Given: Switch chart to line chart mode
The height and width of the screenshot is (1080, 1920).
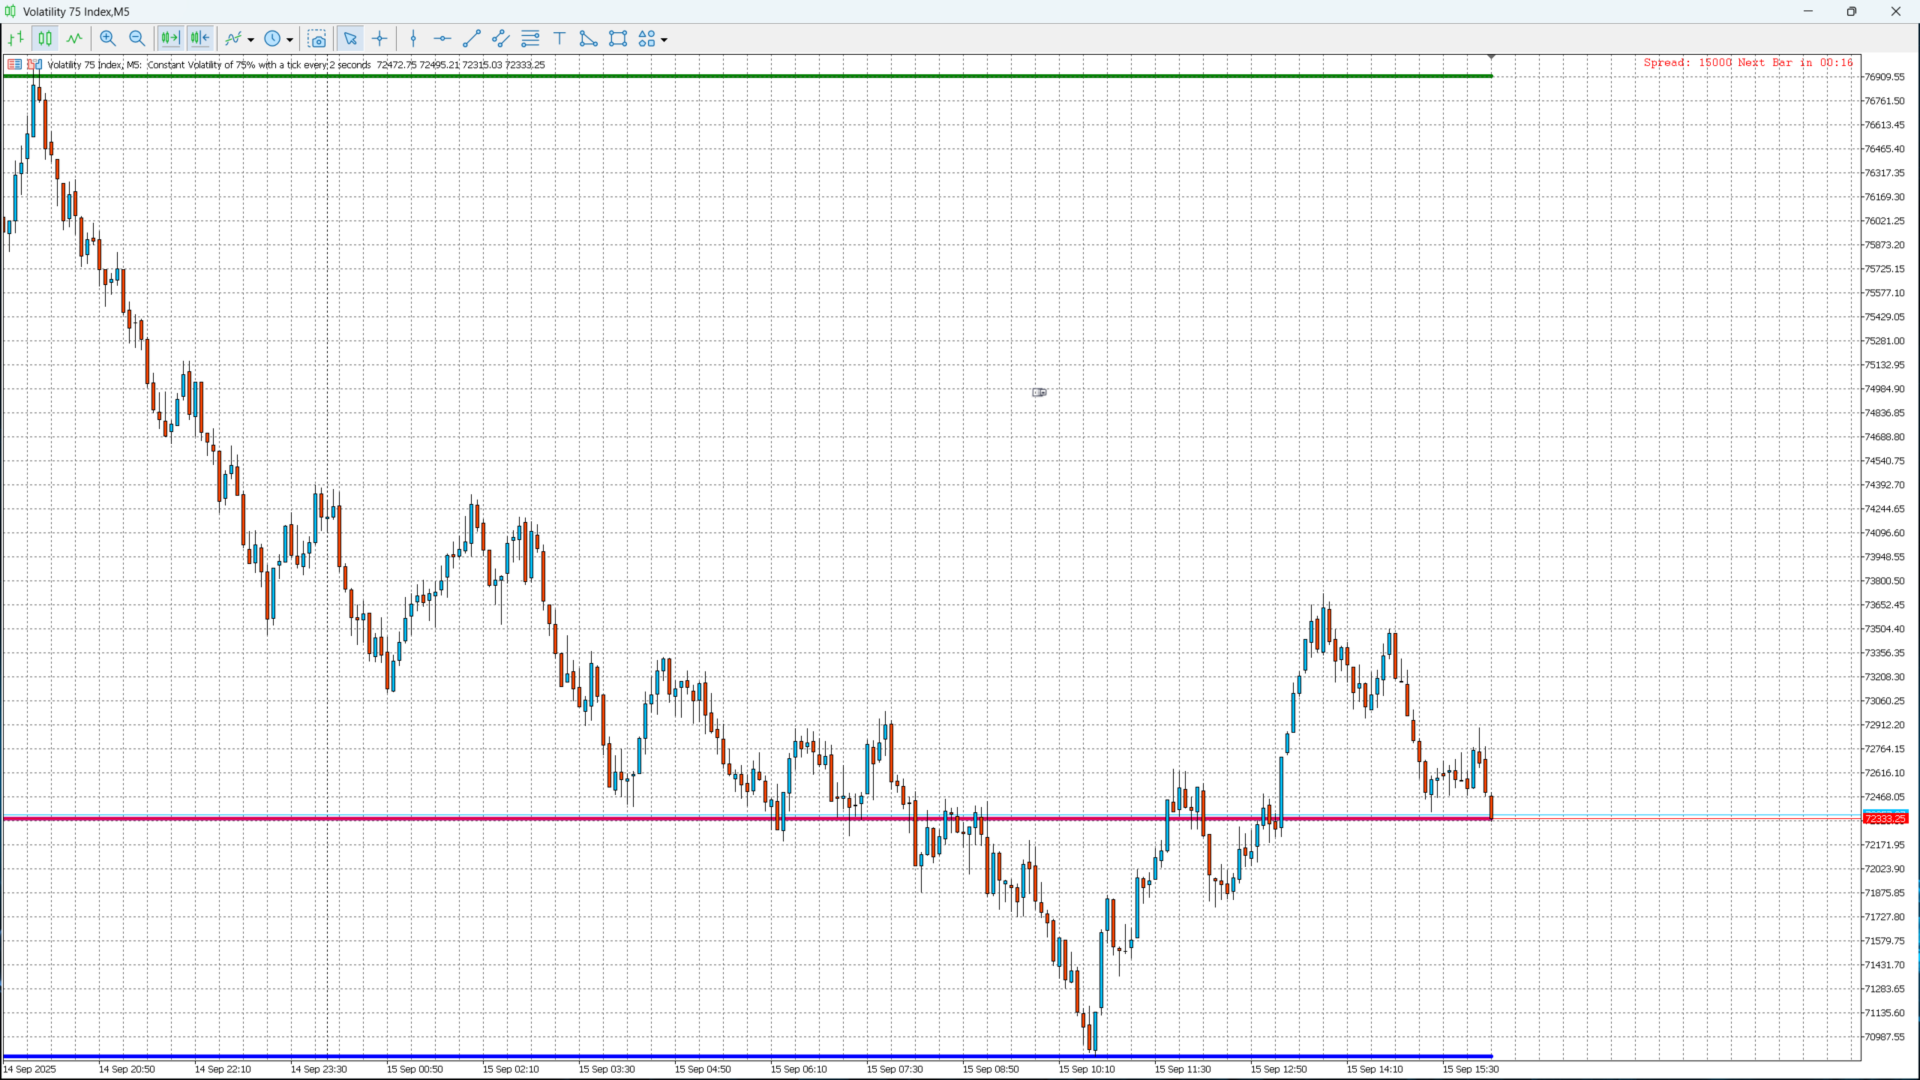Looking at the screenshot, I should coord(75,39).
